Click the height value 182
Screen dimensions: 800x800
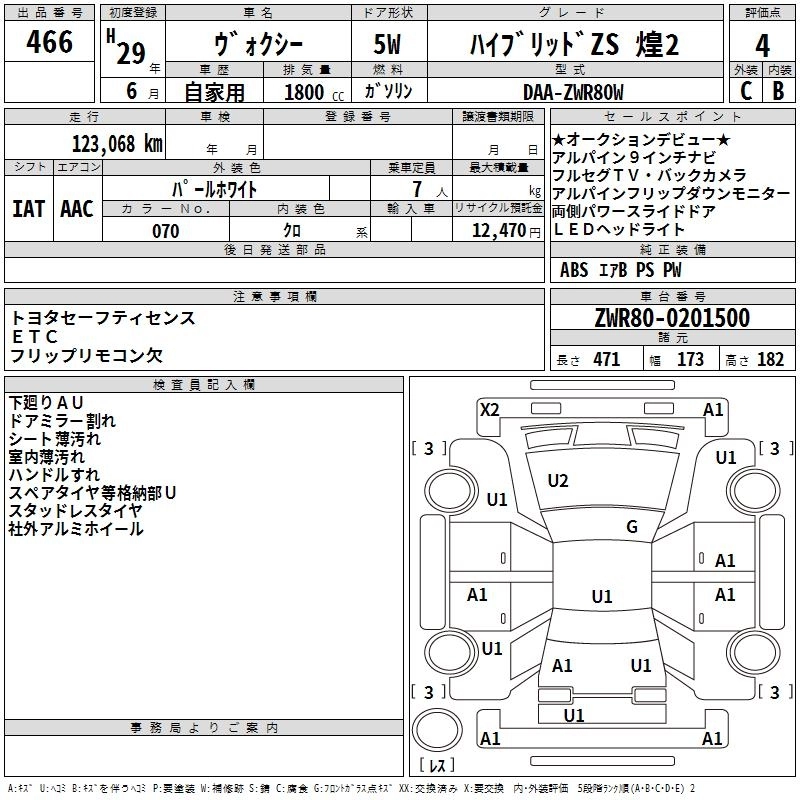tap(771, 360)
